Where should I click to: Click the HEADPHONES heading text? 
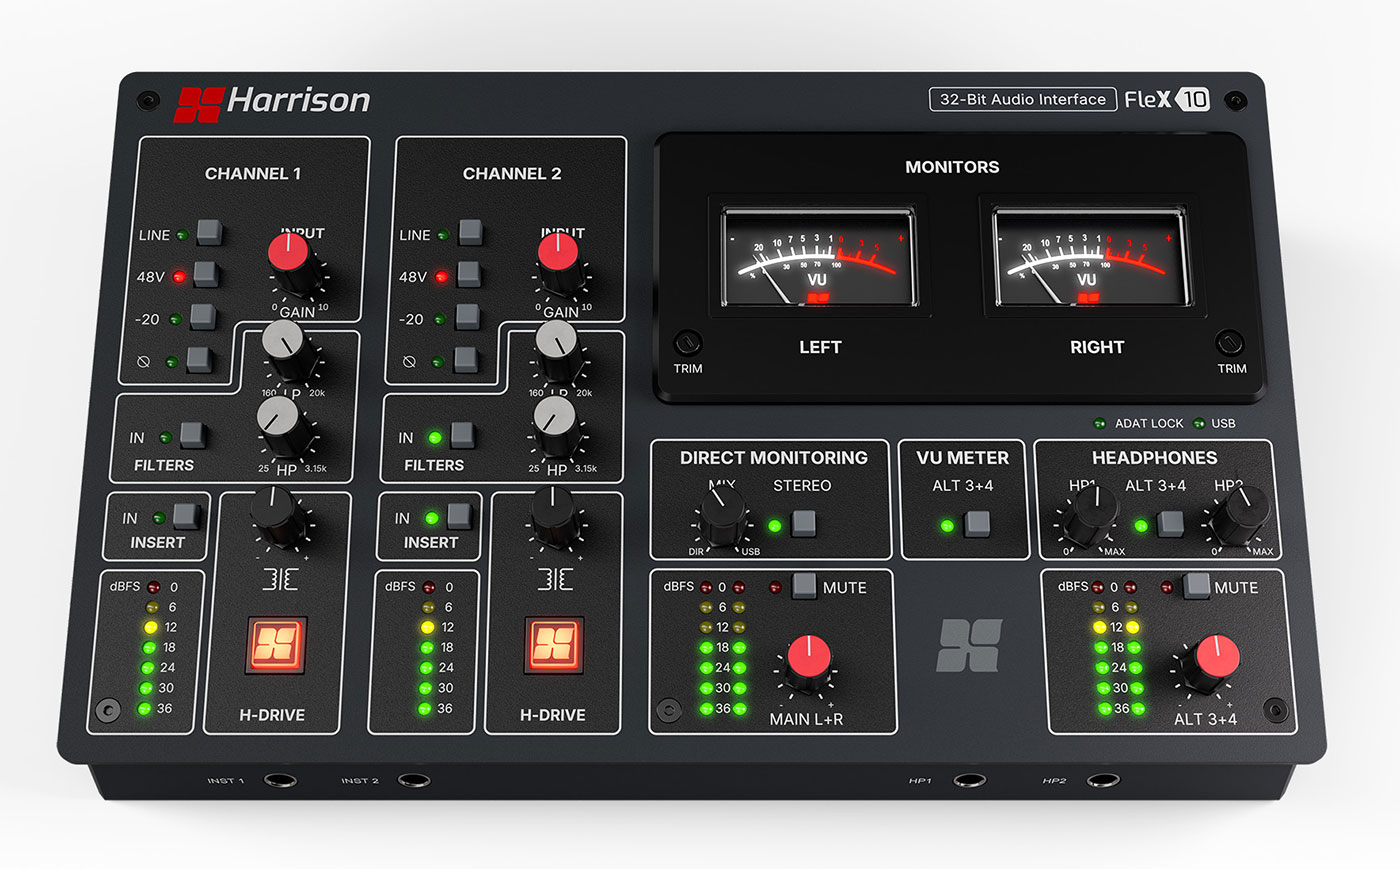point(1155,458)
